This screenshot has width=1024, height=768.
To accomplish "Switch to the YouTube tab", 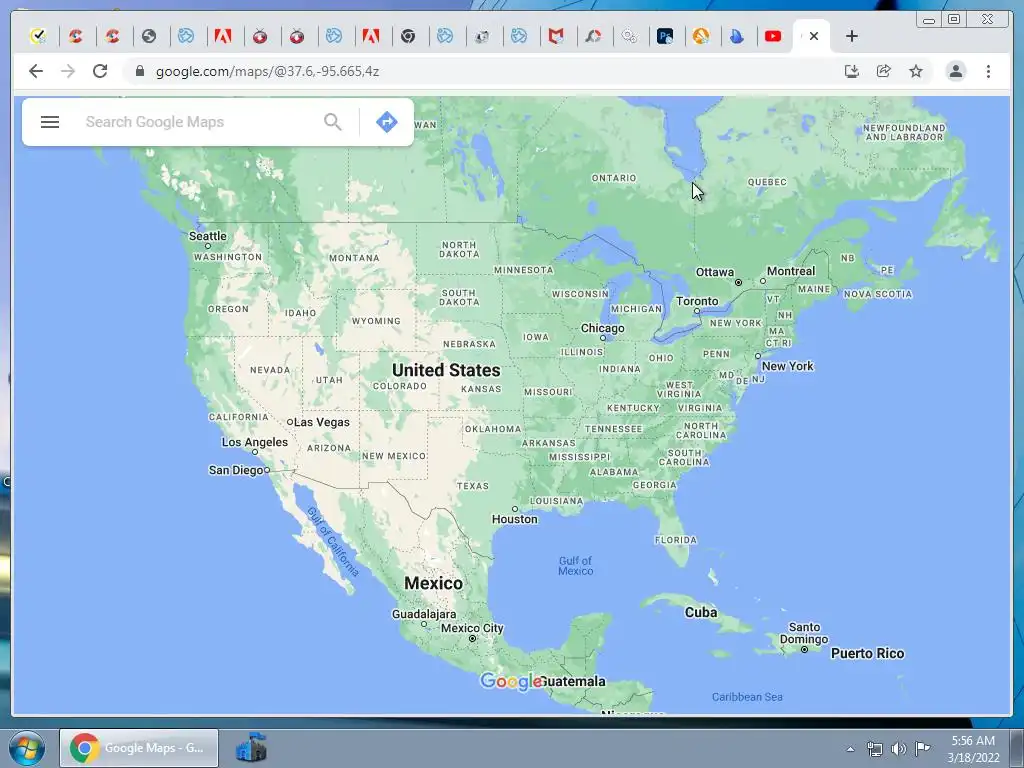I will click(773, 37).
